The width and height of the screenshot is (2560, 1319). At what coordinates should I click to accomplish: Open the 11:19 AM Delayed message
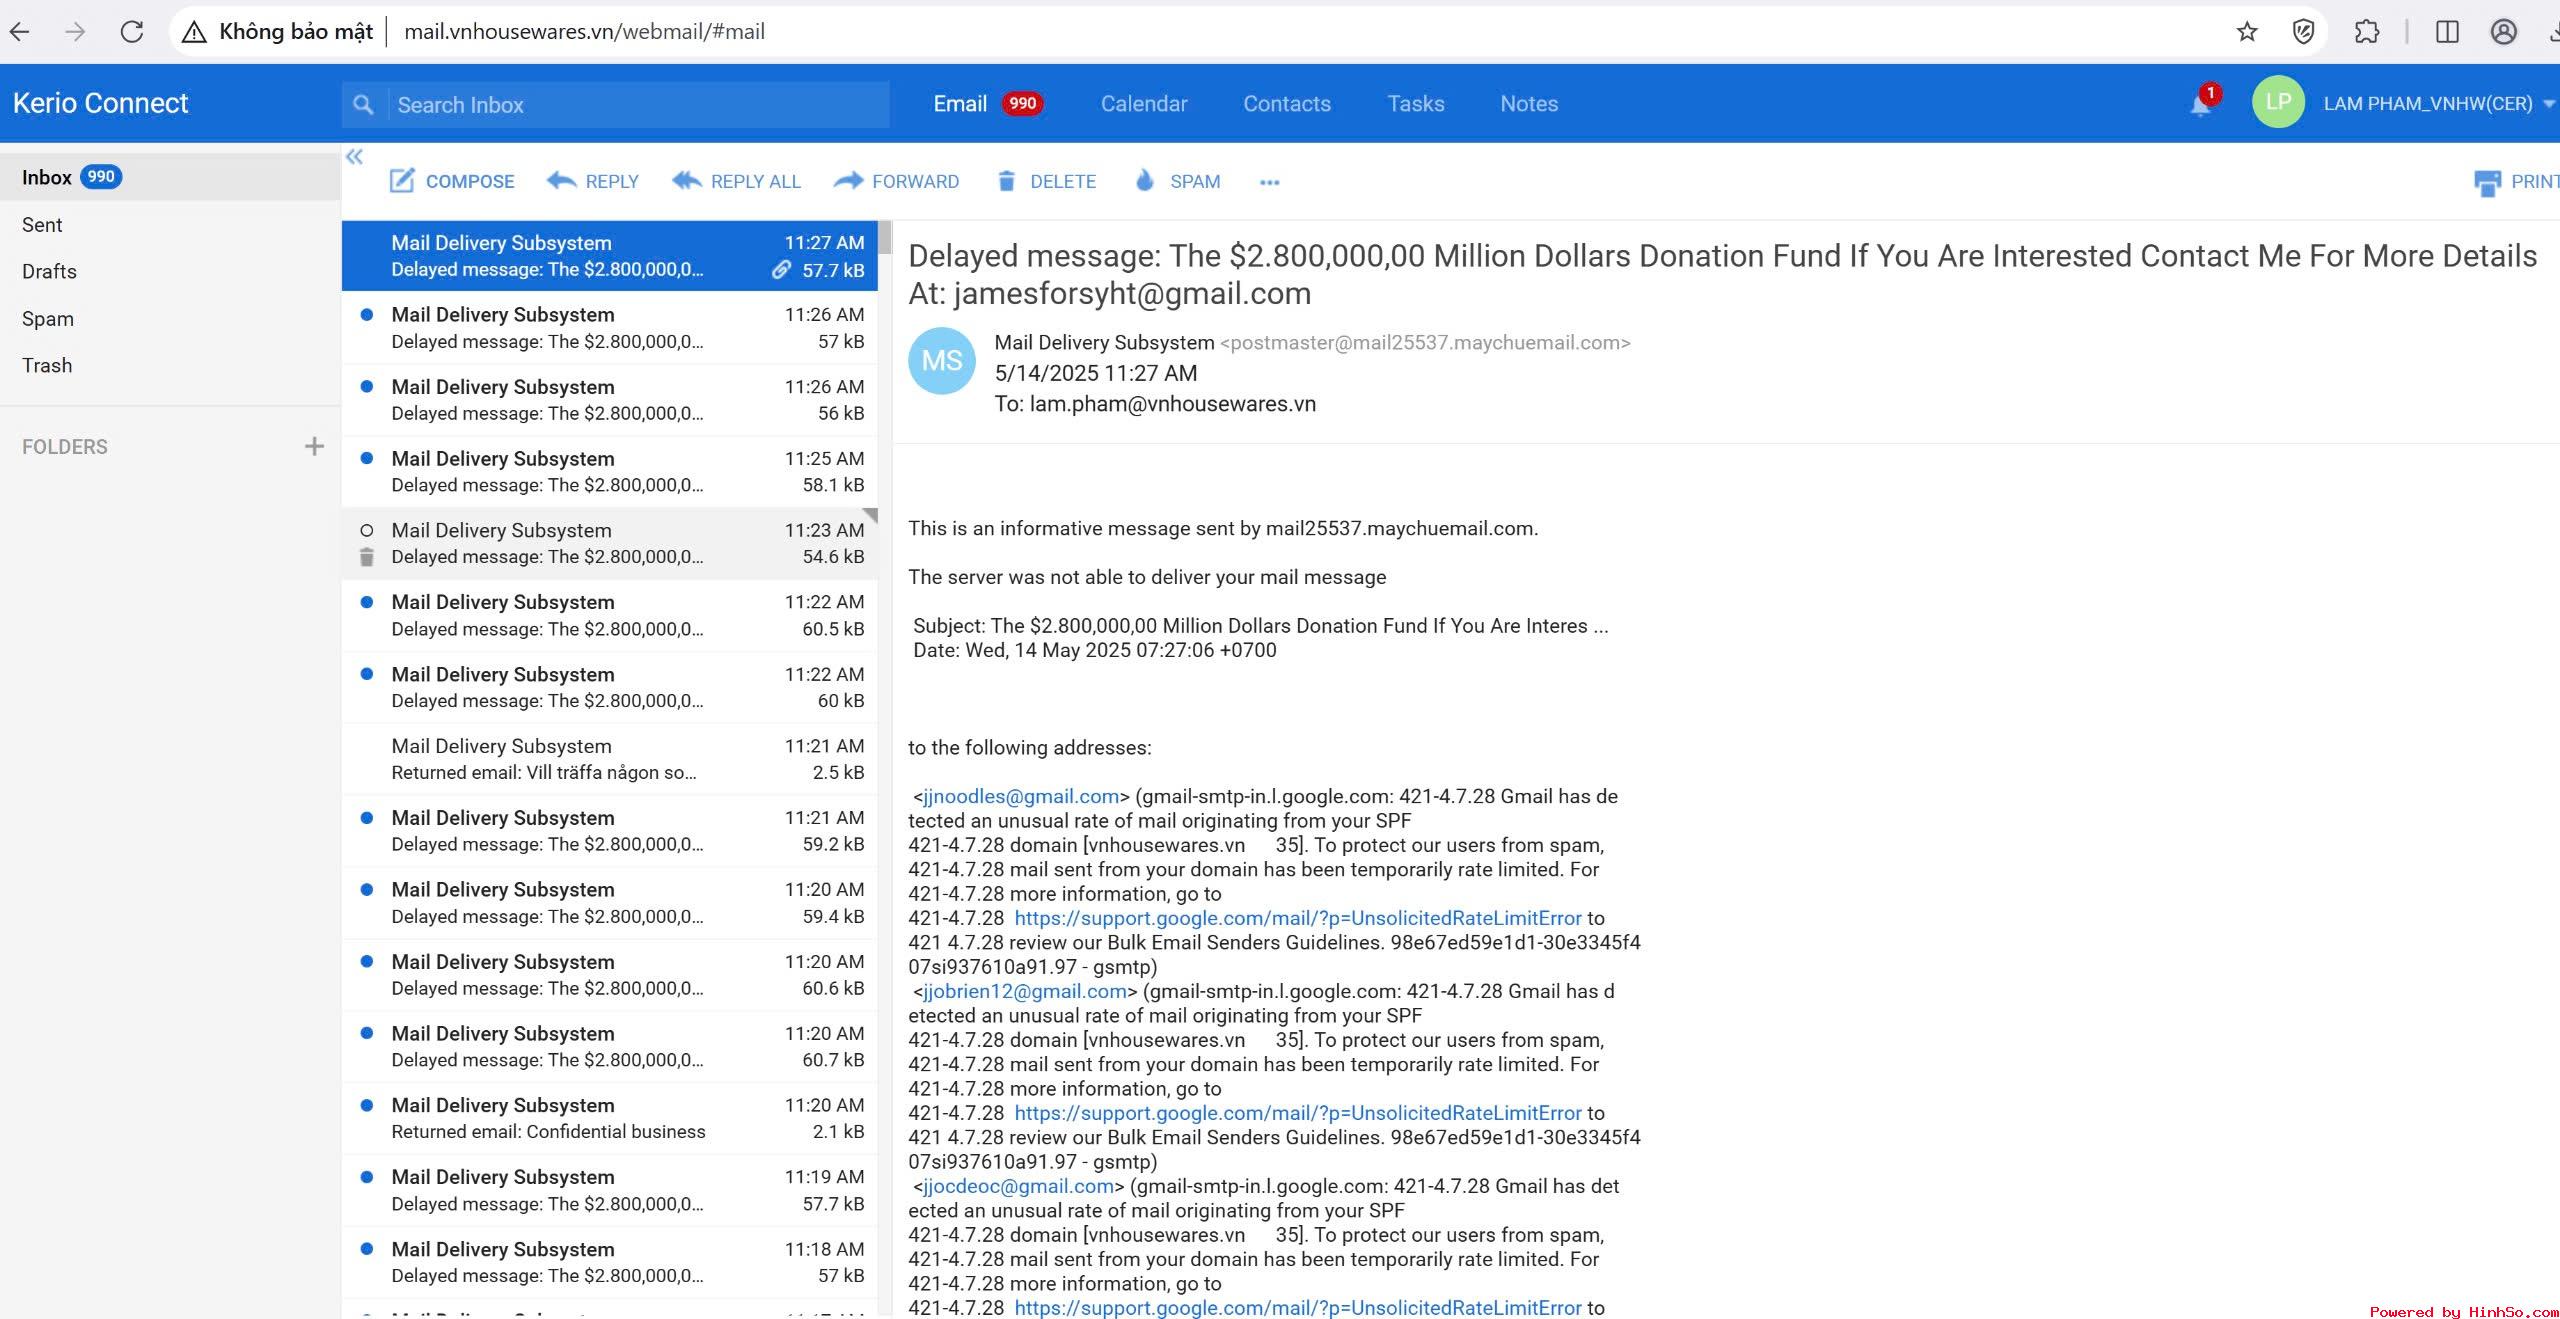coord(610,1190)
